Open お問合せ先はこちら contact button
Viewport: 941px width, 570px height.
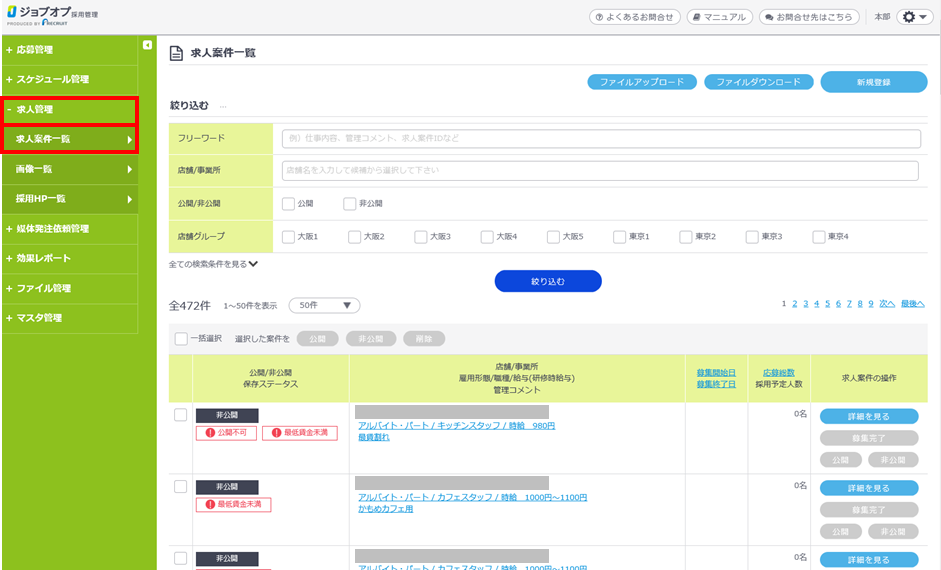(809, 17)
